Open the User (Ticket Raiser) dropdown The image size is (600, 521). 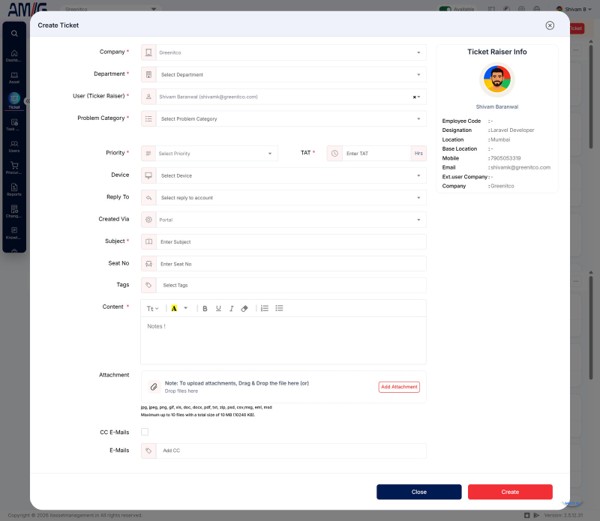[x=284, y=97]
